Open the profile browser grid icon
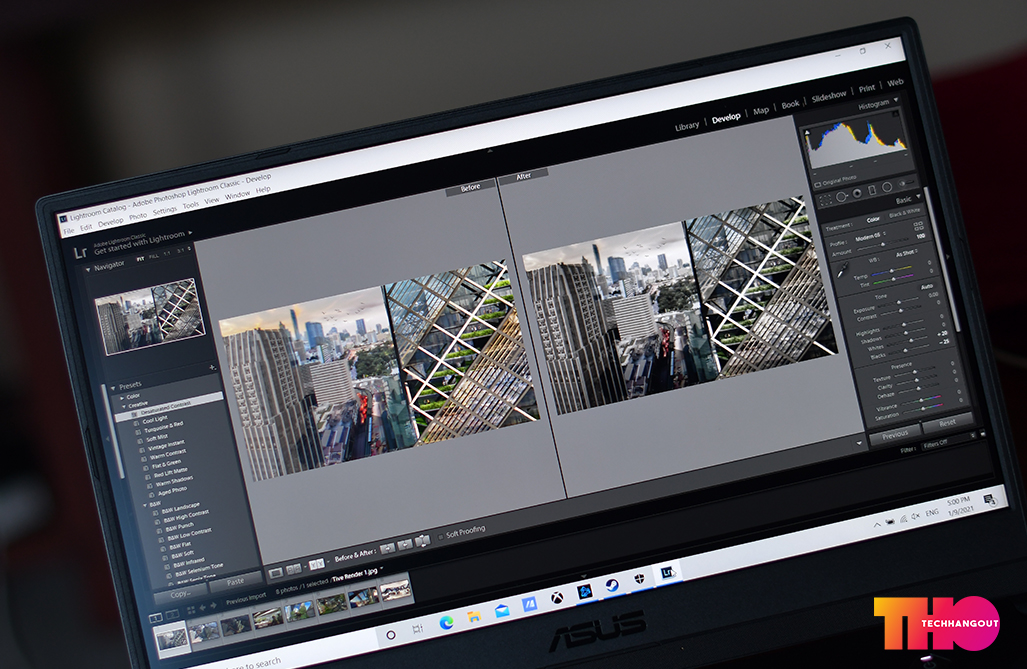This screenshot has width=1027, height=669. click(918, 226)
